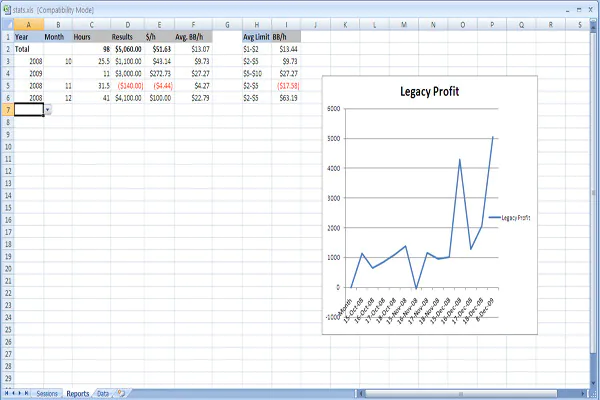Select the $63.19 cell

[x=286, y=98]
